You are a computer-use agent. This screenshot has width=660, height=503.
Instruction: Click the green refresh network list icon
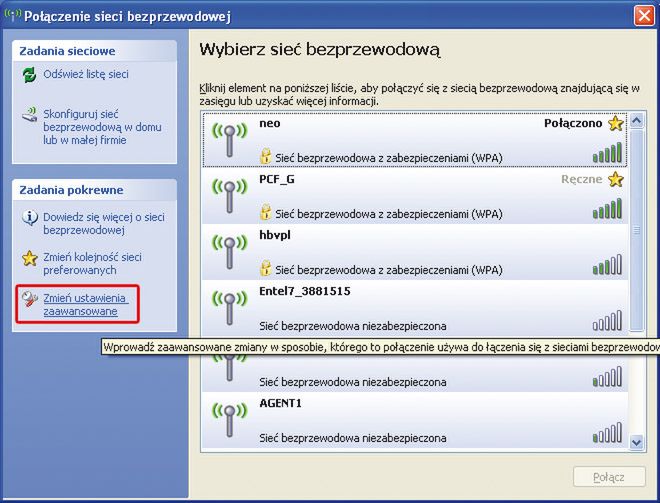click(x=29, y=75)
